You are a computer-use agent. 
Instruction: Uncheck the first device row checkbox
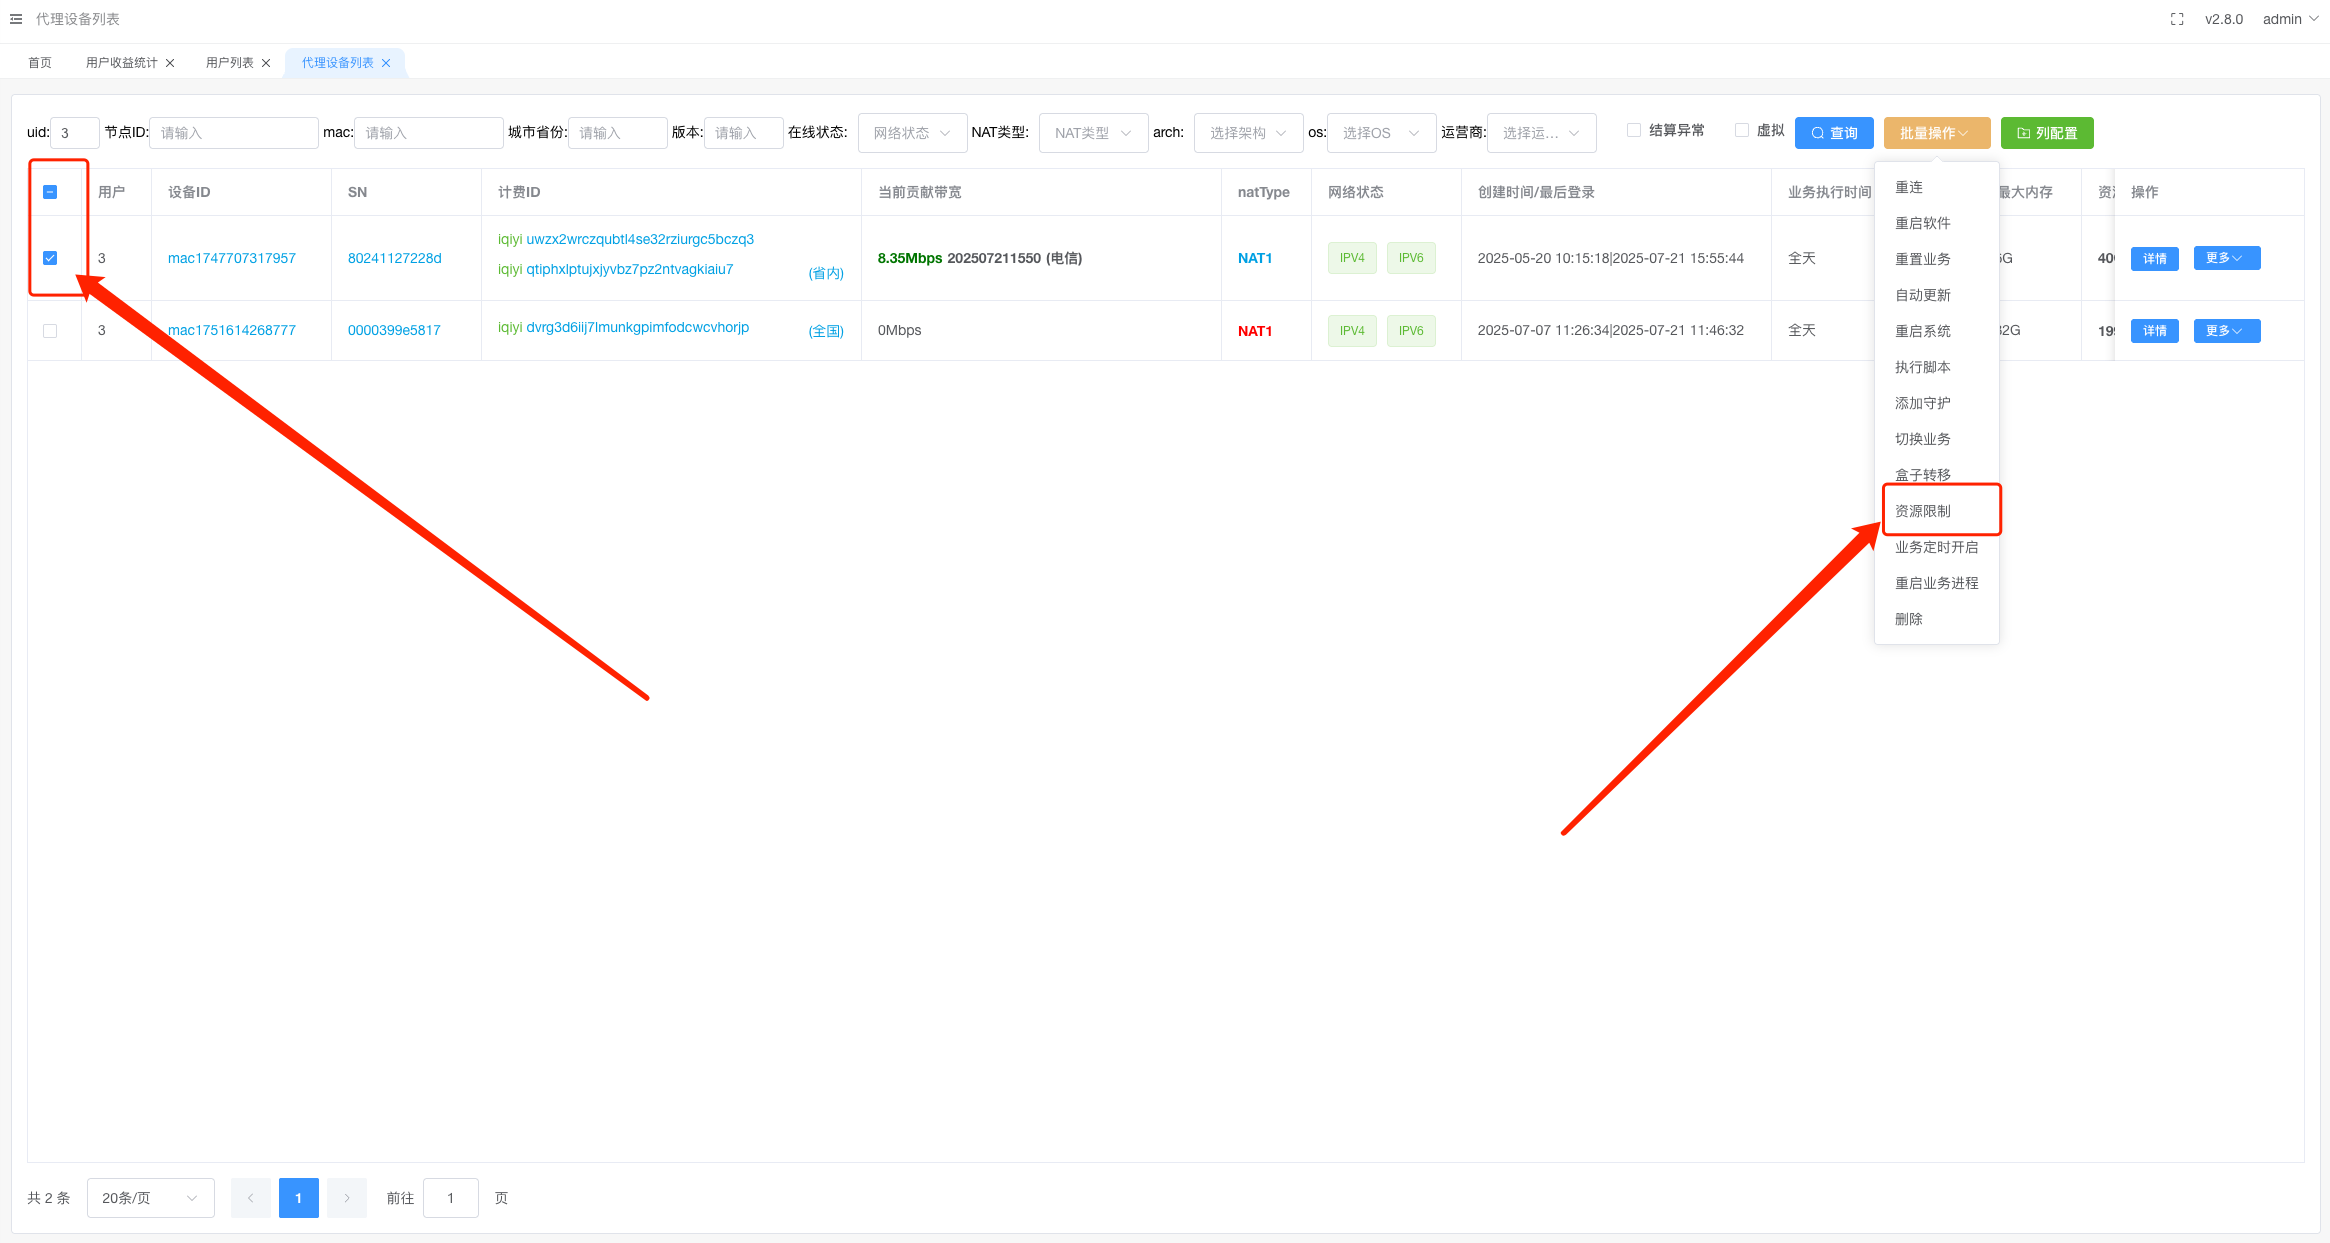(x=50, y=258)
